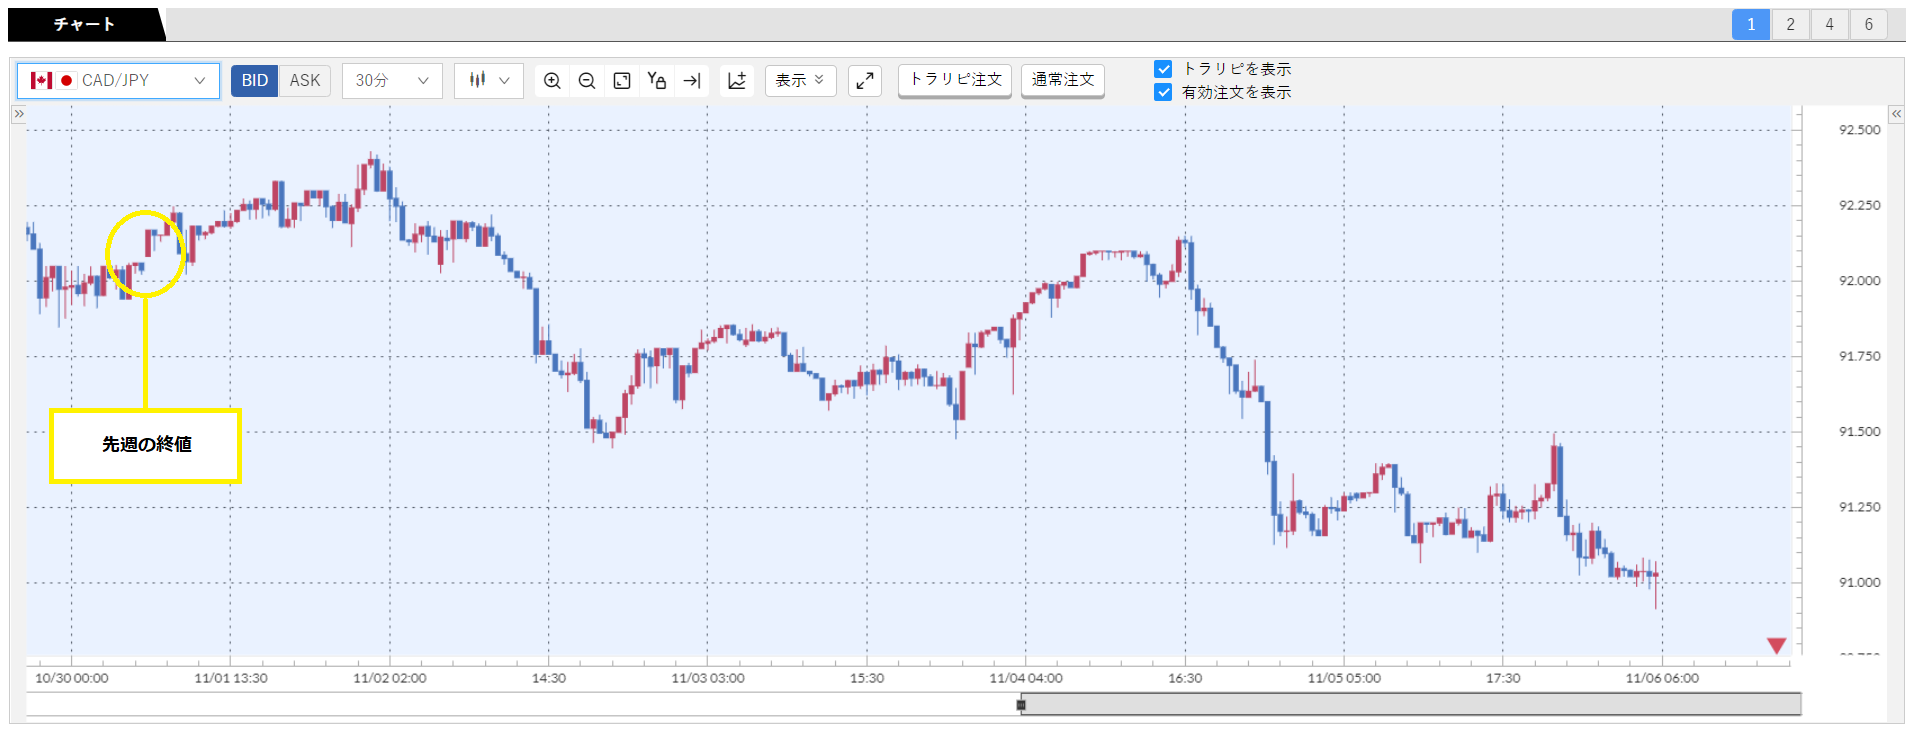This screenshot has width=1917, height=729.
Task: Click the 91.250 price axis label
Action: [1859, 508]
